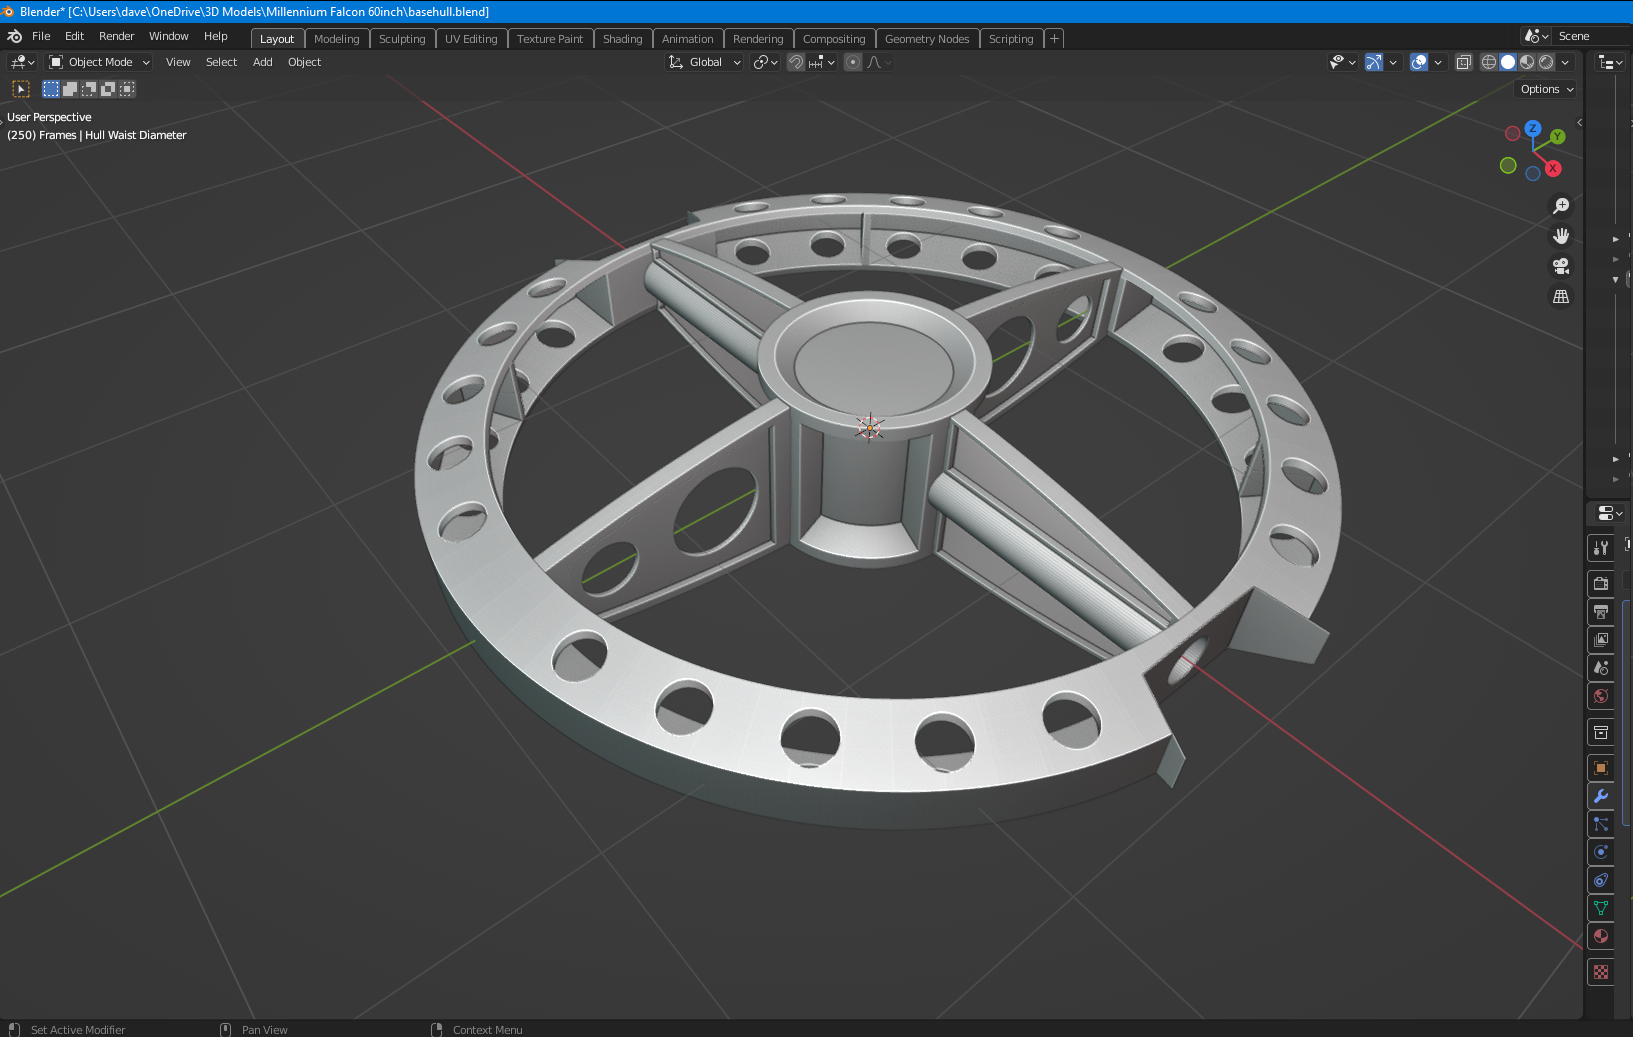
Task: Switch to the Modeling workspace tab
Action: (x=336, y=39)
